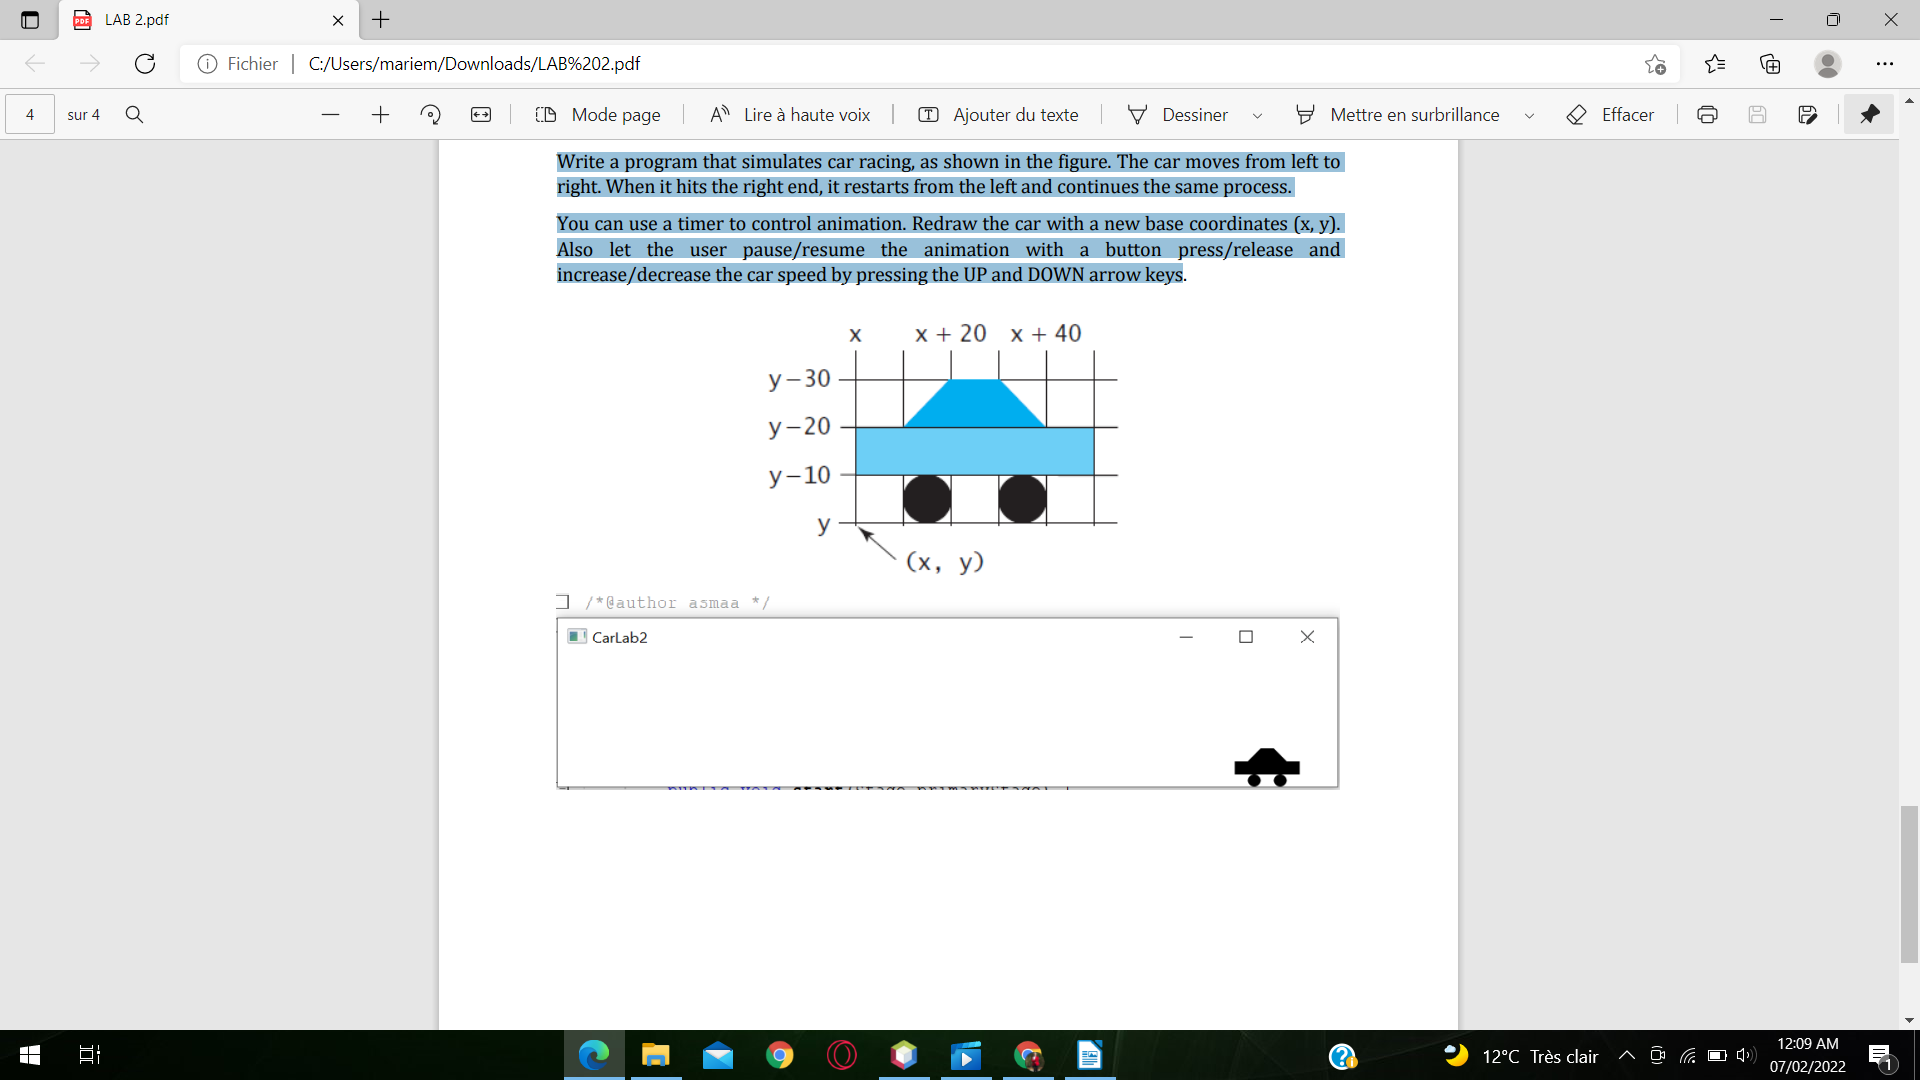This screenshot has width=1920, height=1080.
Task: Open File Explorer from the taskbar
Action: (655, 1055)
